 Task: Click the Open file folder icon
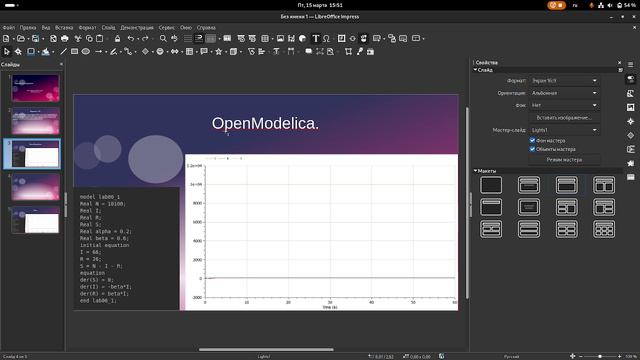(x=20, y=38)
